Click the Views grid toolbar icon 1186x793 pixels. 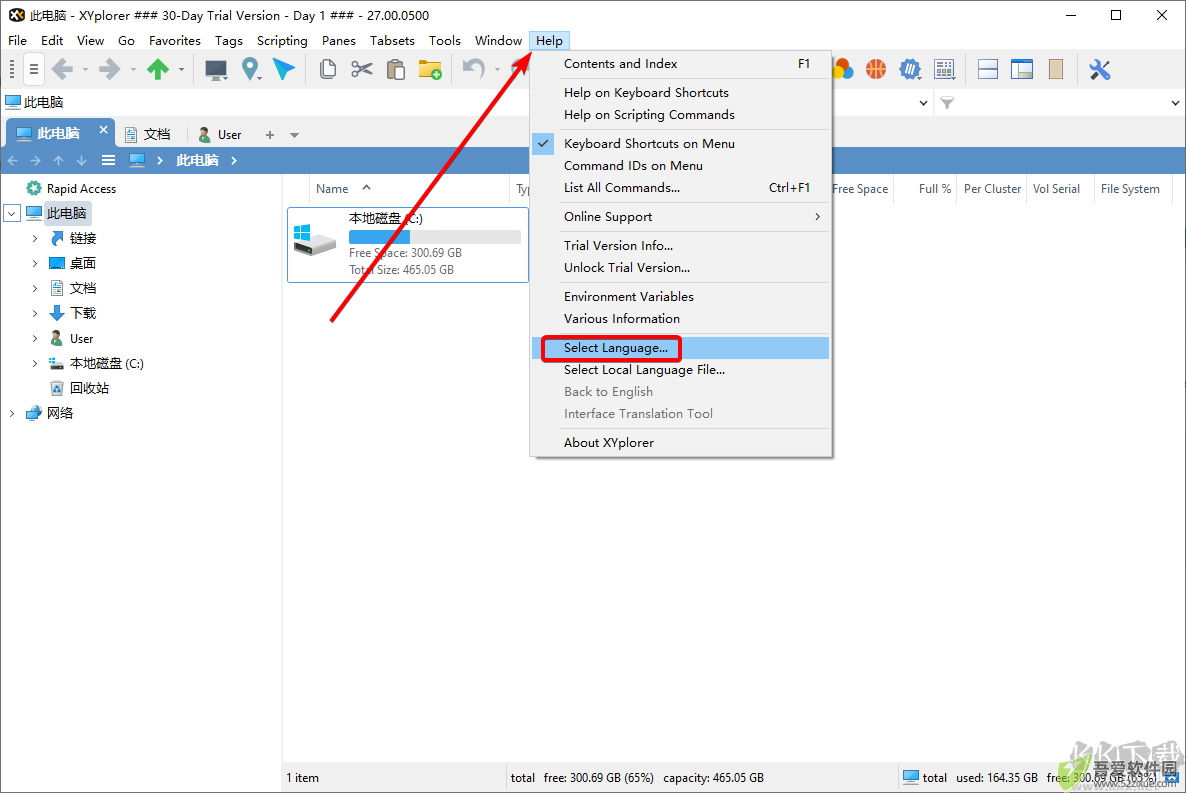pos(944,70)
